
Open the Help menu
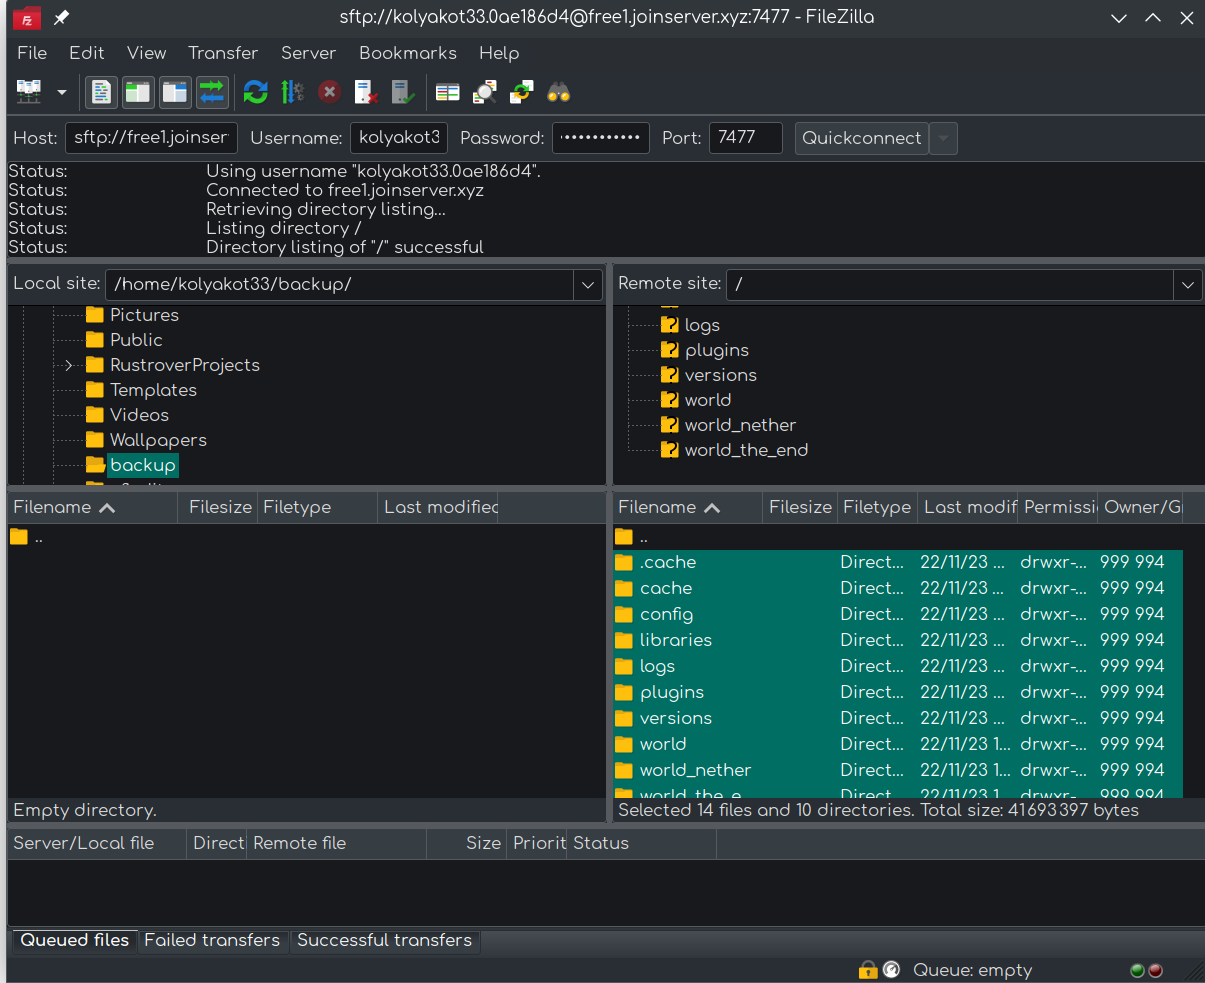(x=499, y=53)
